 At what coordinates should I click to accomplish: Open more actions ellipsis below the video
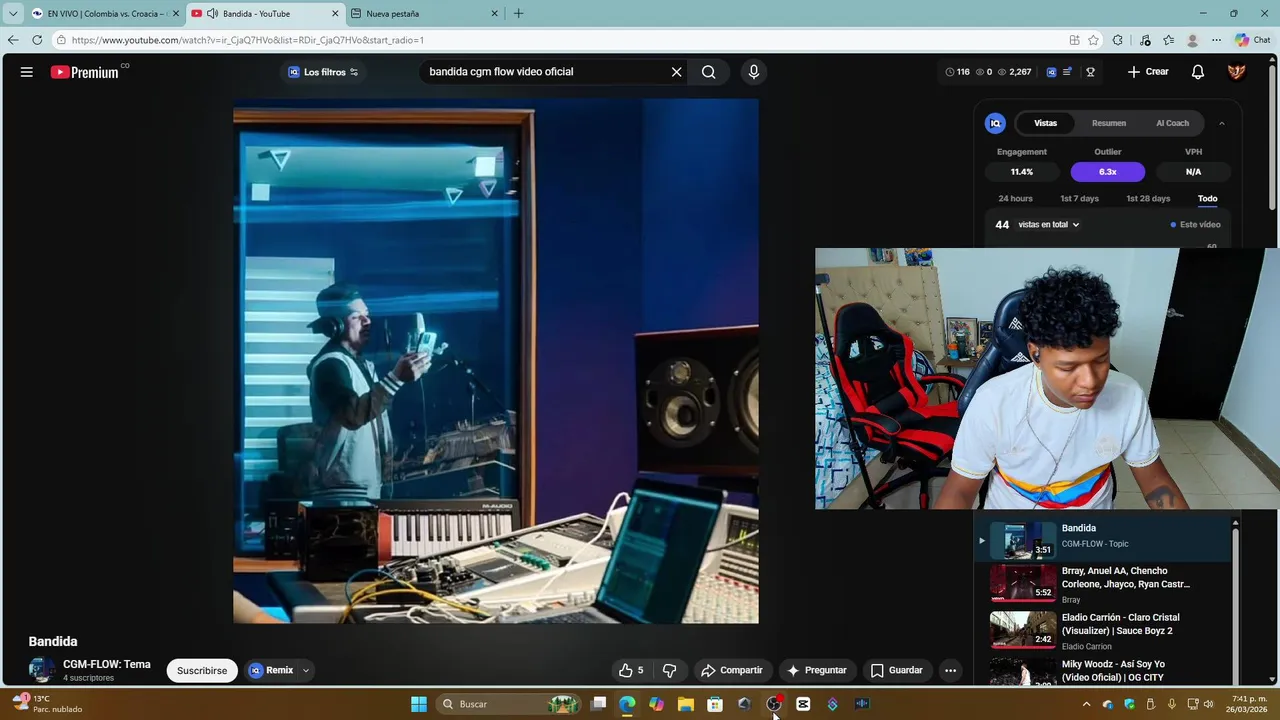950,670
